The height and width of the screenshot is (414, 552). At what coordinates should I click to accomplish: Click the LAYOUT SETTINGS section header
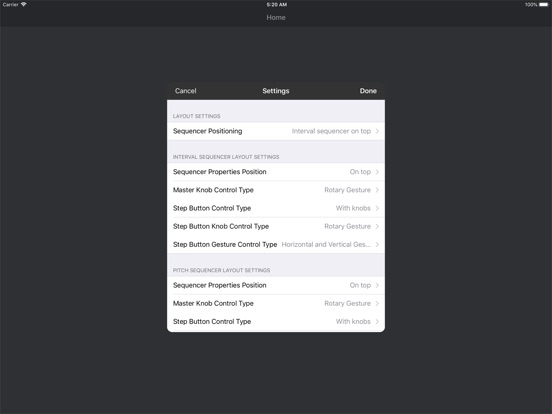196,116
